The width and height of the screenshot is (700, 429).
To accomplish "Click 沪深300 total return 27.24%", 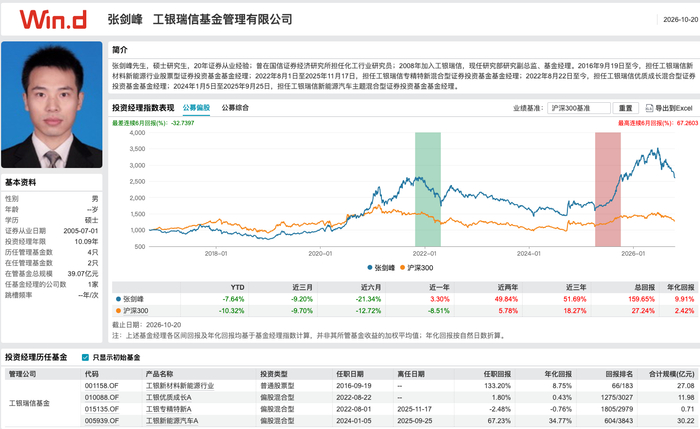I will click(643, 311).
